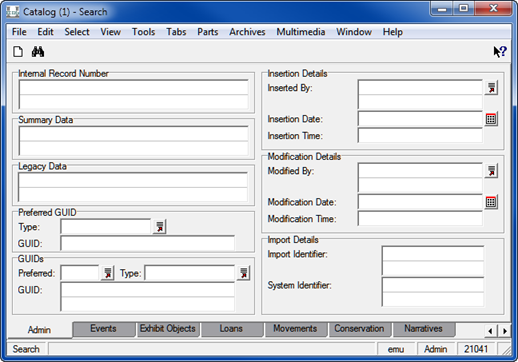Viewport: 518px width, 362px height.
Task: Open the Window menu
Action: [354, 32]
